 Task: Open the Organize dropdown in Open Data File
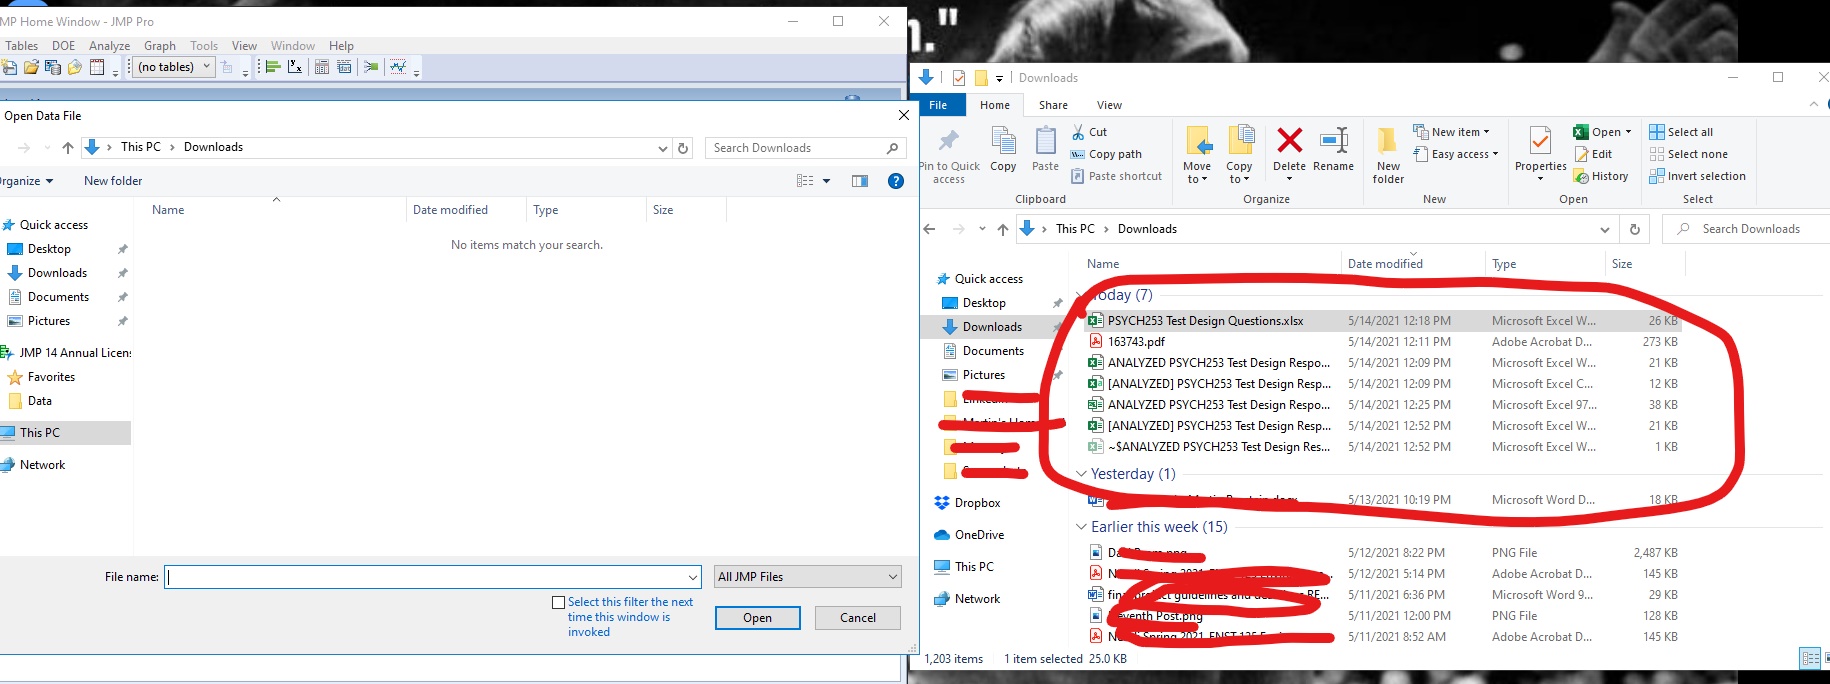click(27, 181)
